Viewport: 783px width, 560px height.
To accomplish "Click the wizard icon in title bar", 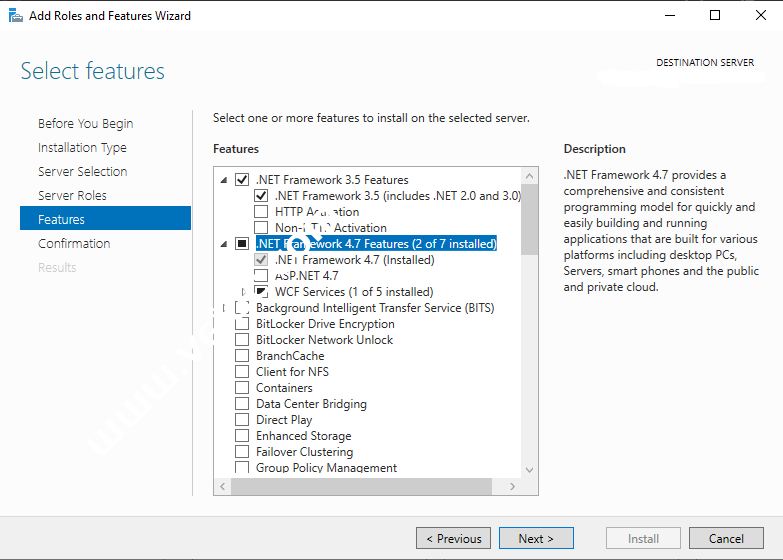I will coord(15,15).
